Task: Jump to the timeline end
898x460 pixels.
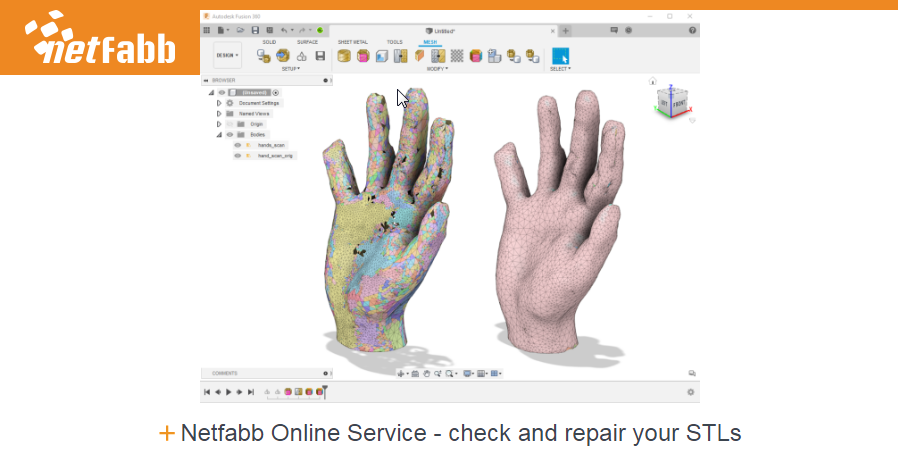Action: click(250, 392)
